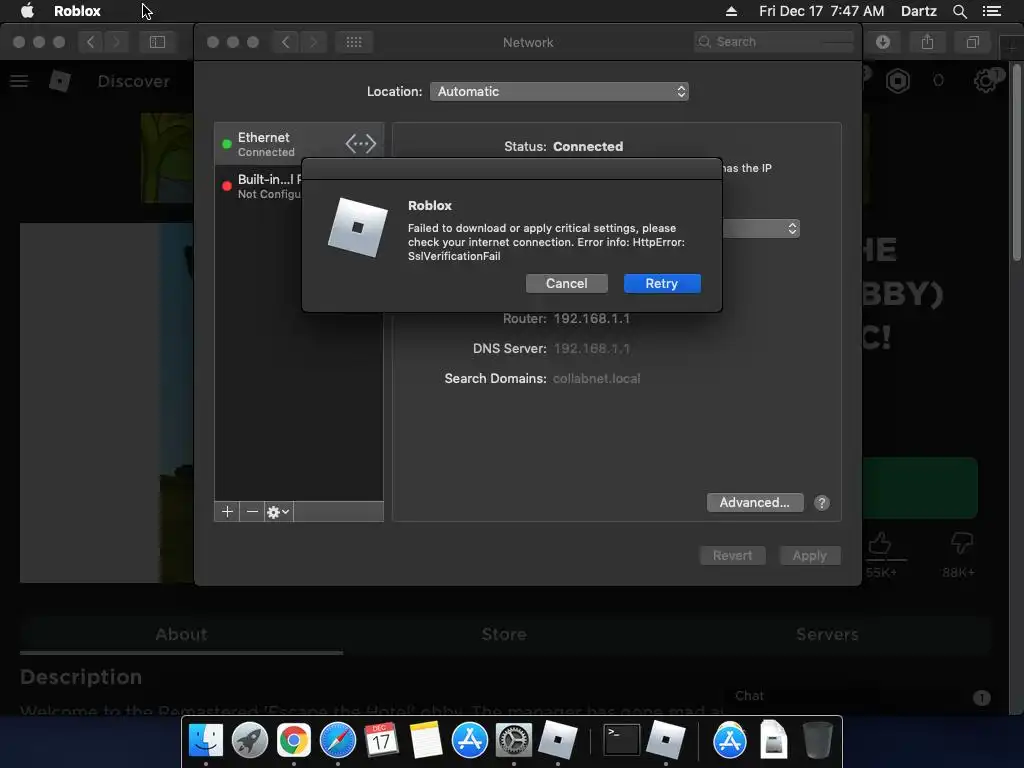1024x768 pixels.
Task: Click Retry in the Roblox error dialog
Action: (662, 283)
